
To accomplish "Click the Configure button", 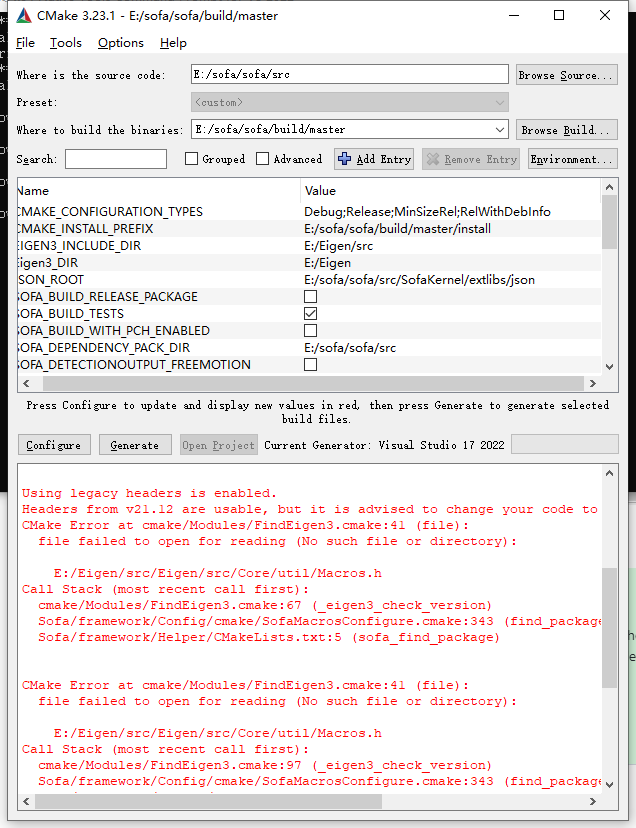I will point(54,445).
